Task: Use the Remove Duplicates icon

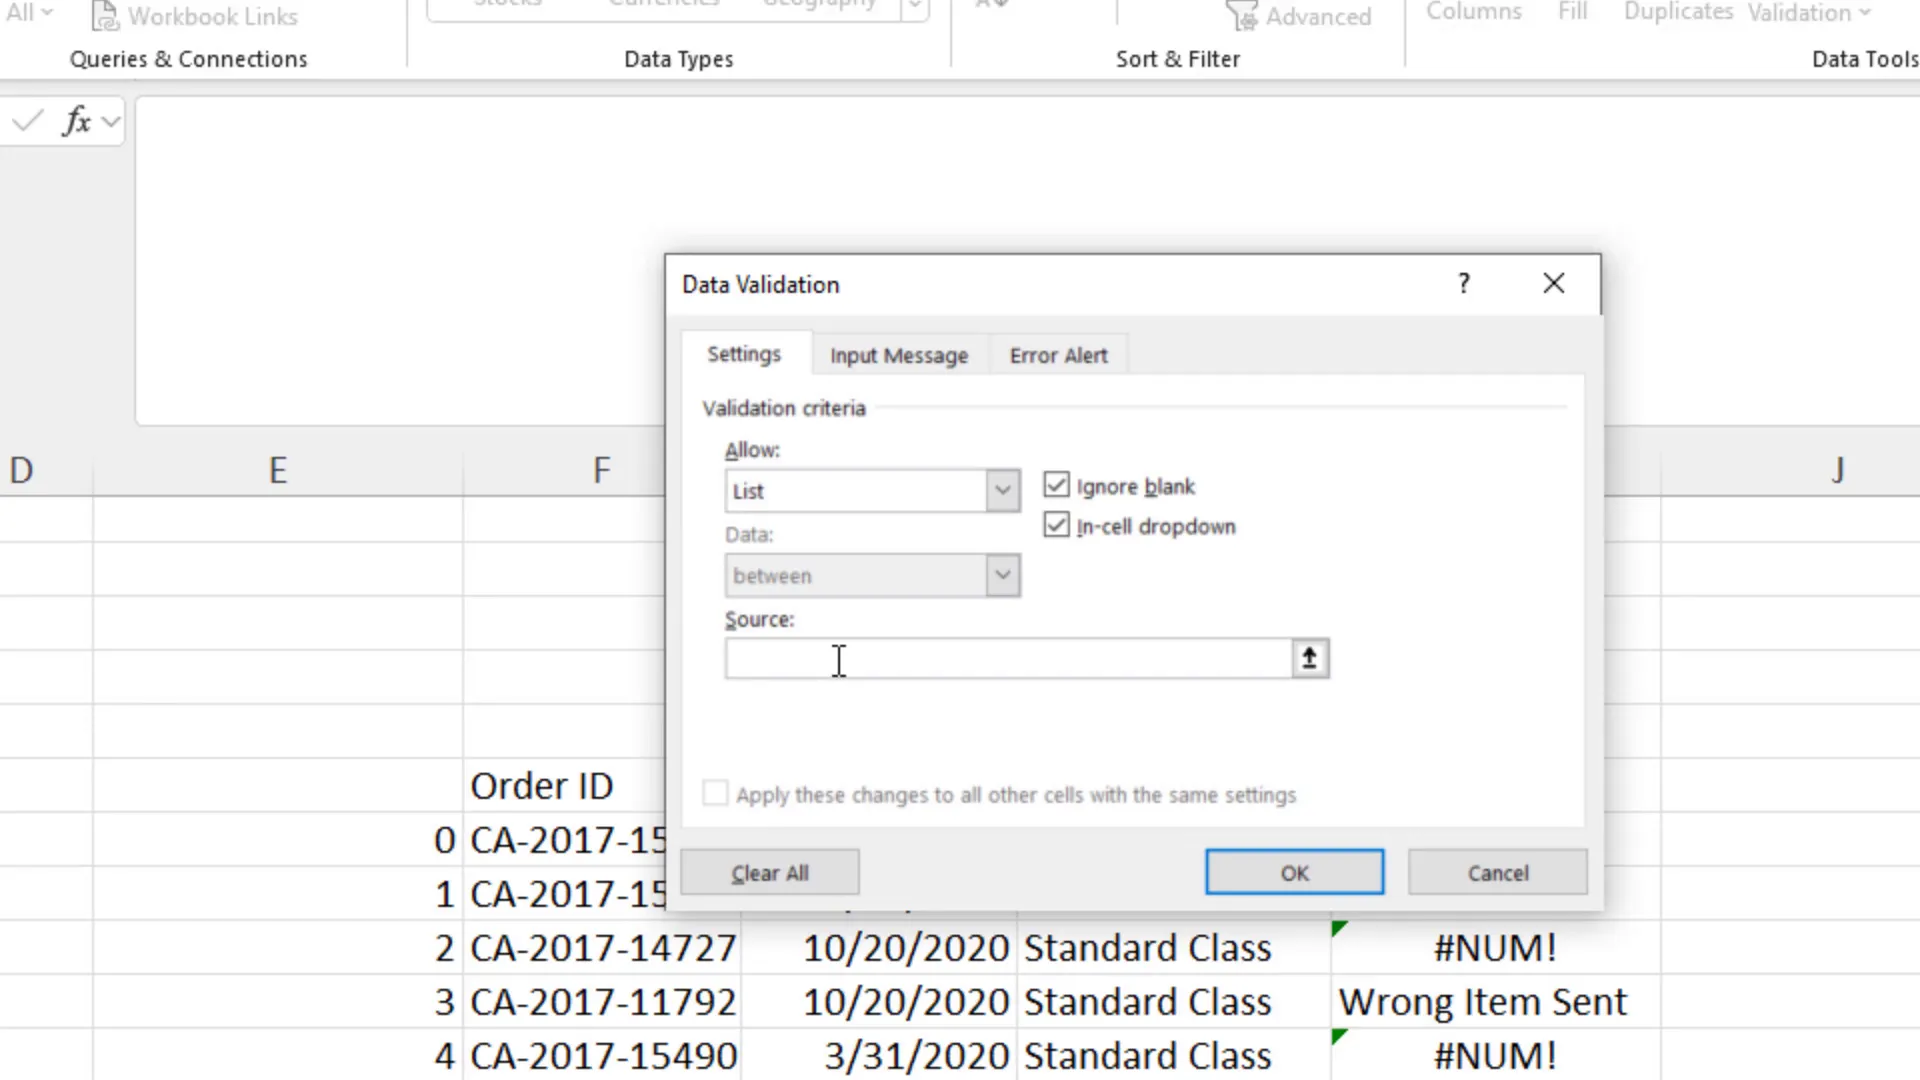Action: click(1678, 13)
